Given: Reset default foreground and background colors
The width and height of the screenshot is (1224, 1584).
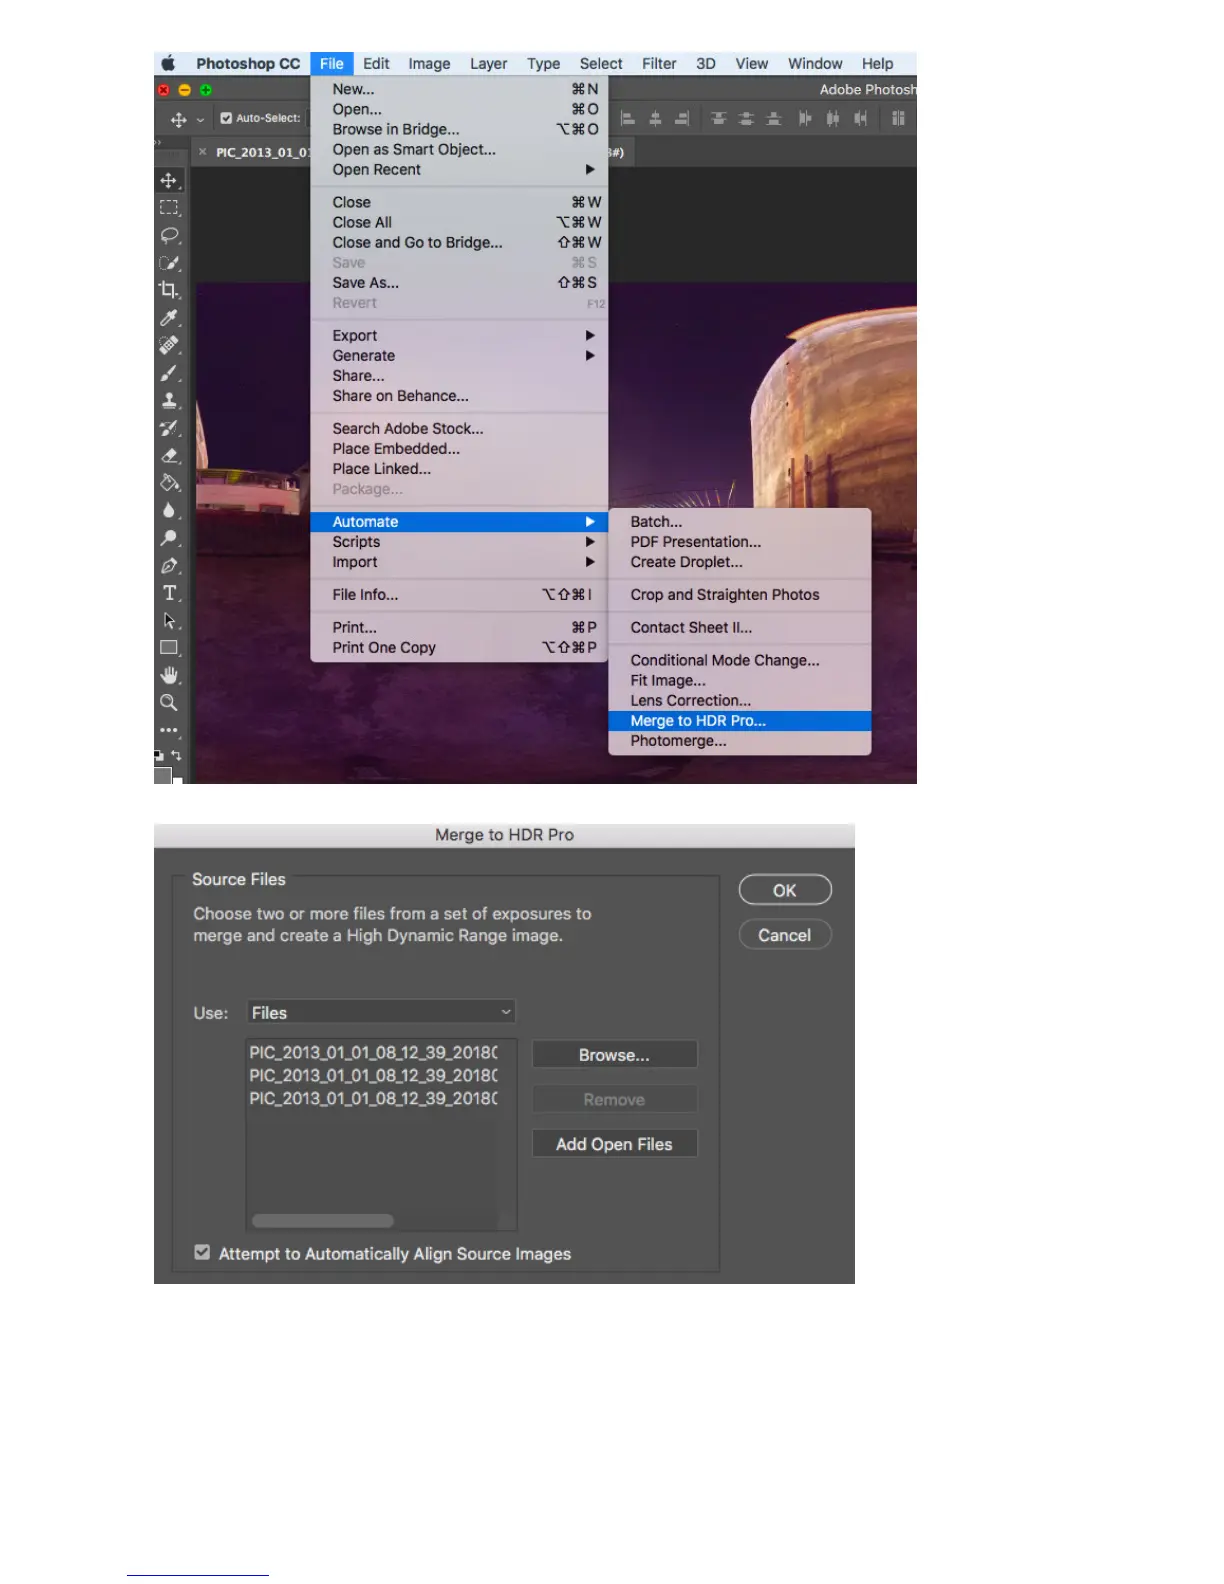Looking at the screenshot, I should 158,756.
